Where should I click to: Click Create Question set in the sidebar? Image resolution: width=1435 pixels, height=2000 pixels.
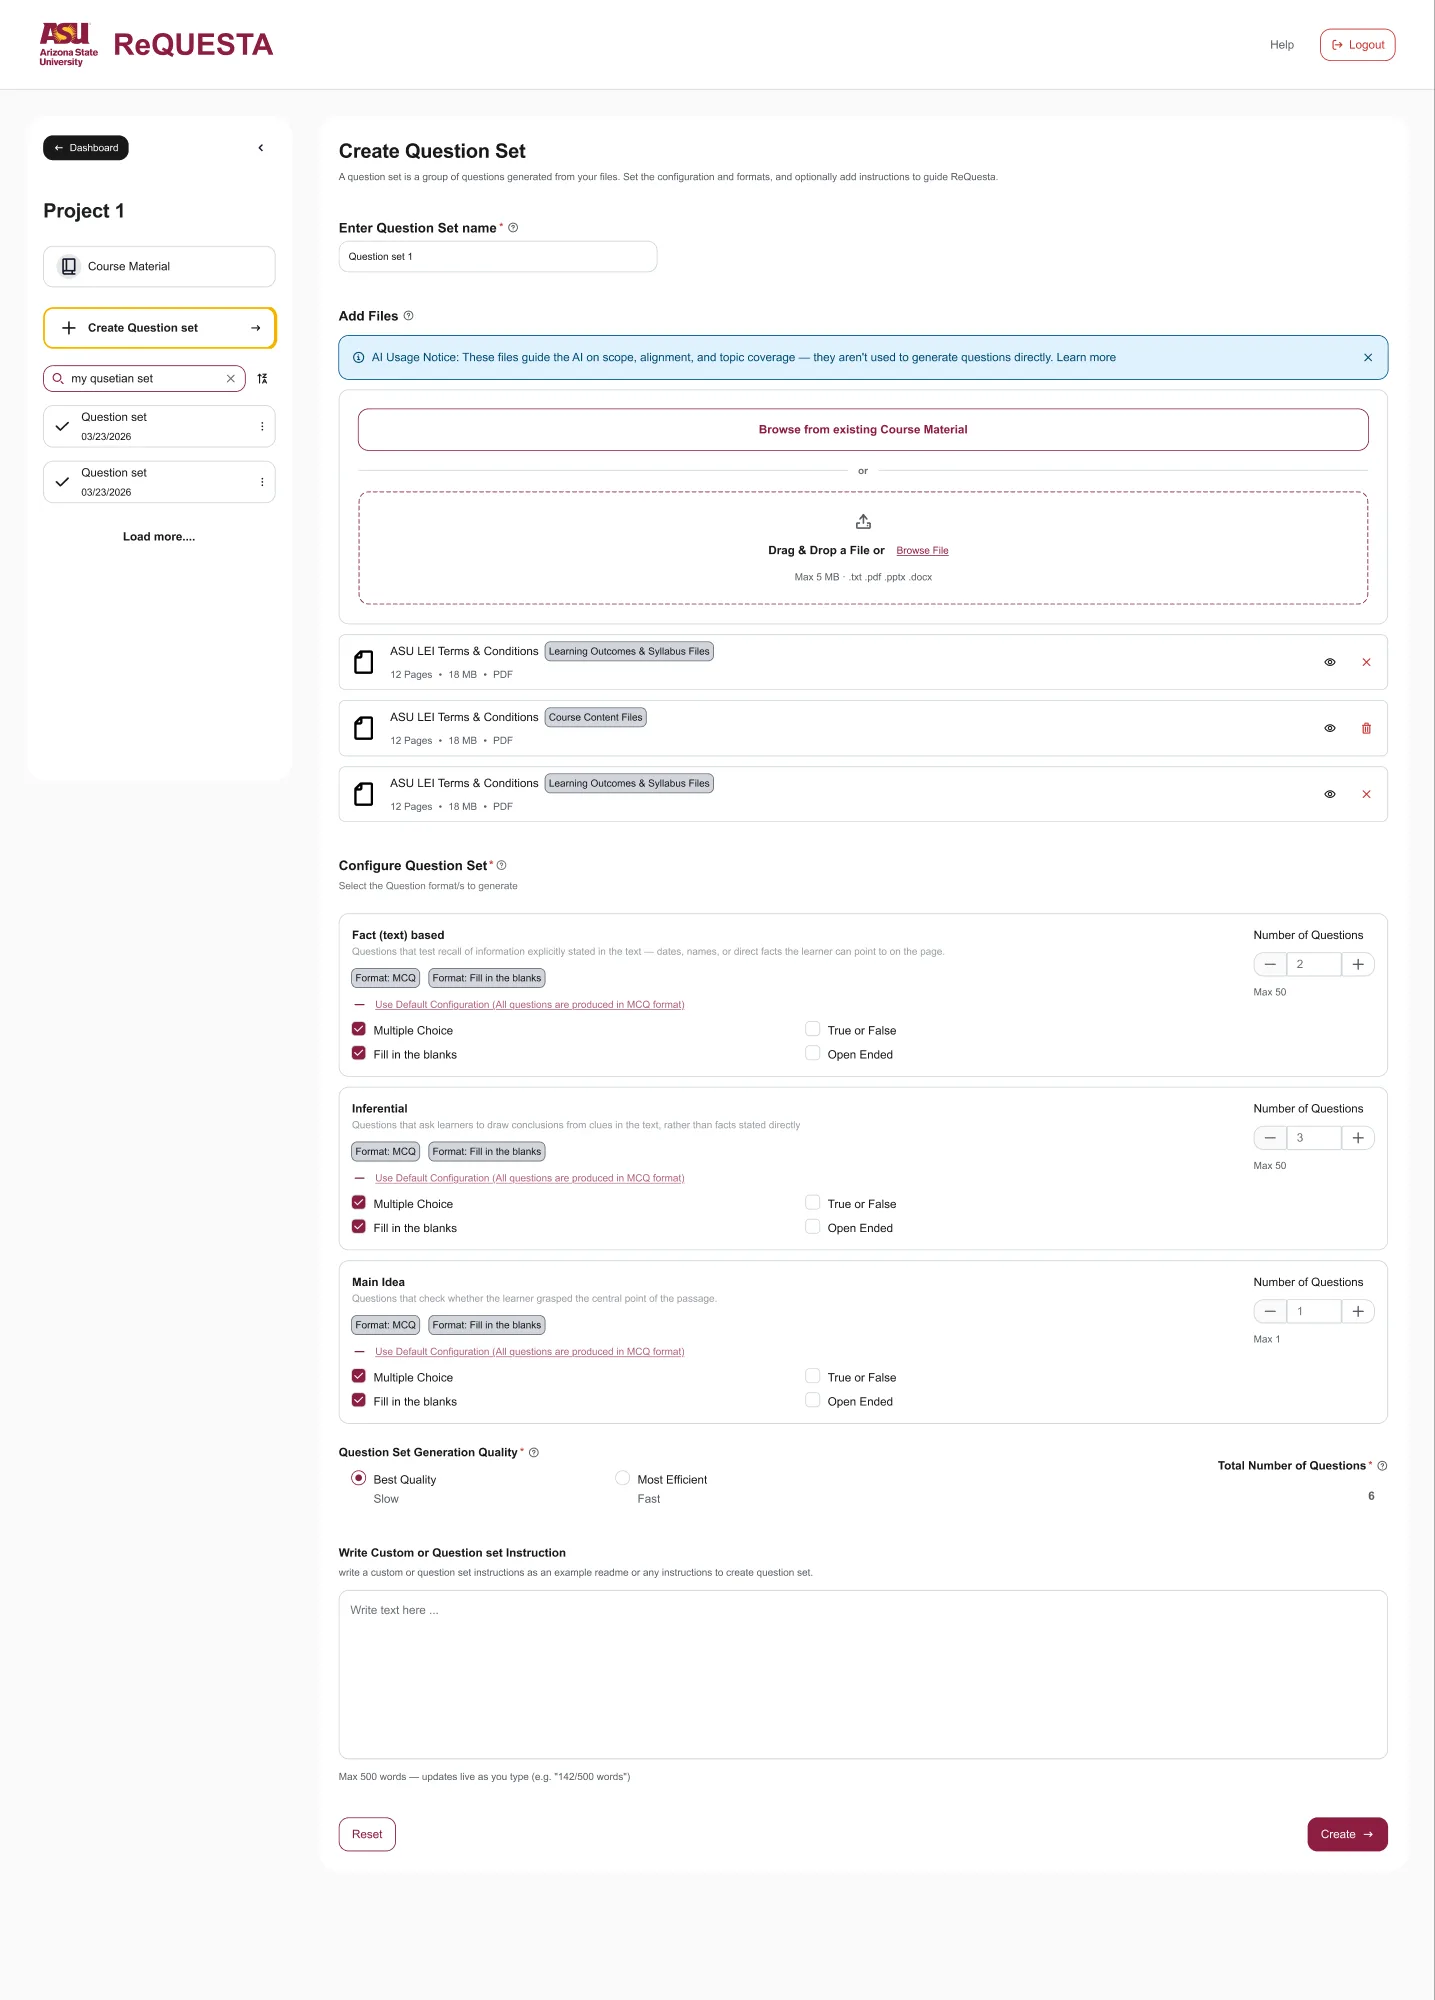(x=159, y=328)
